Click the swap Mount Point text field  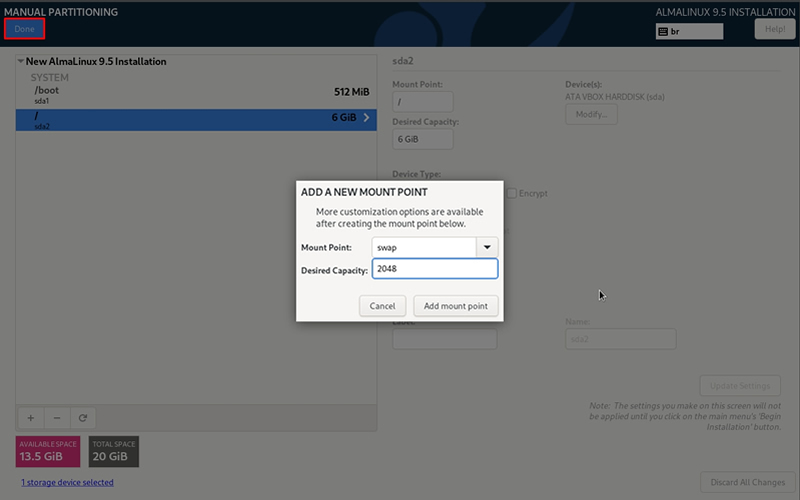(424, 247)
